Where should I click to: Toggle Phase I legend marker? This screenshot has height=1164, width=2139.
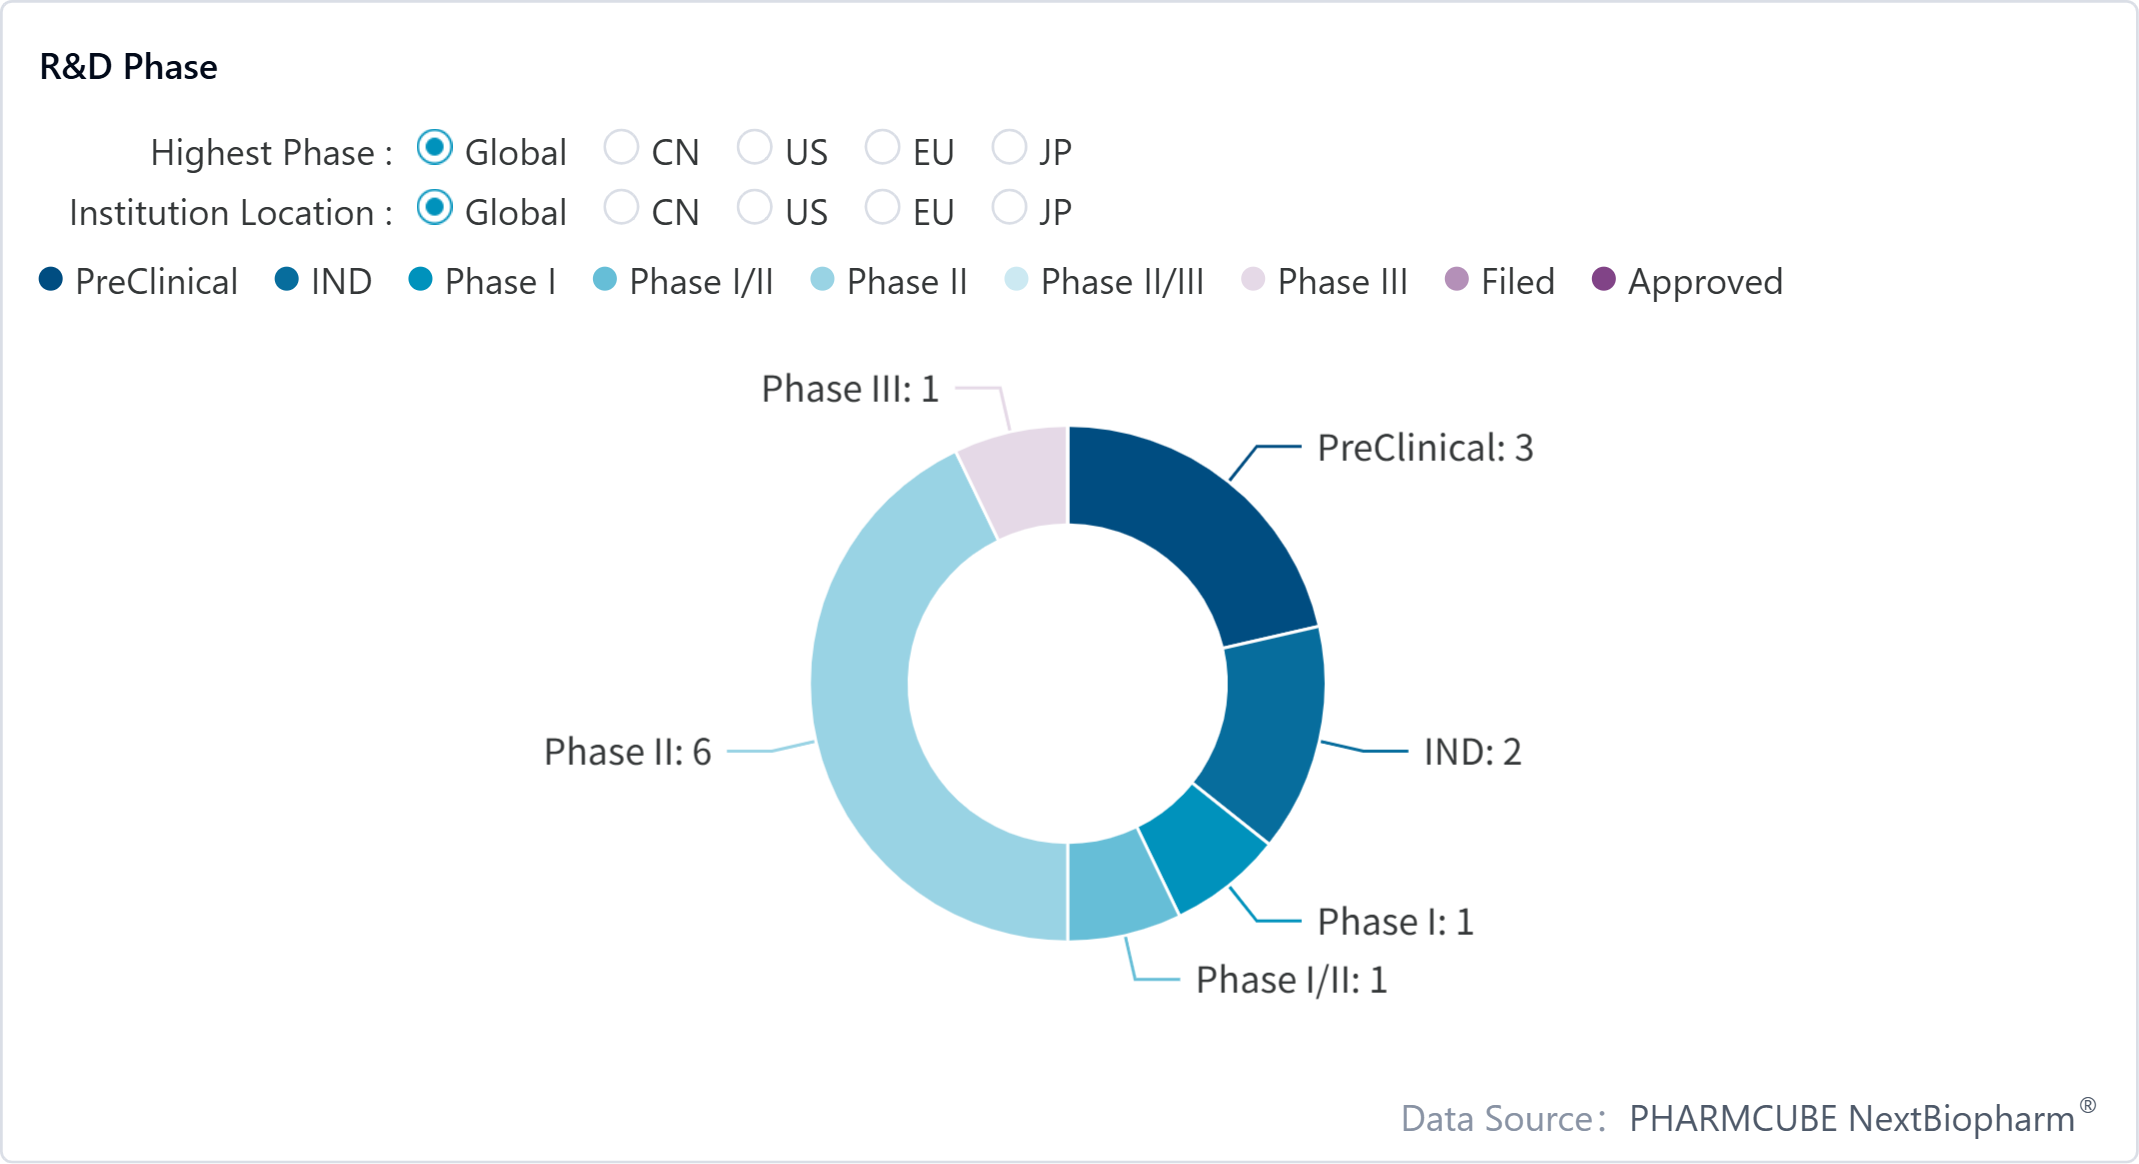(421, 280)
